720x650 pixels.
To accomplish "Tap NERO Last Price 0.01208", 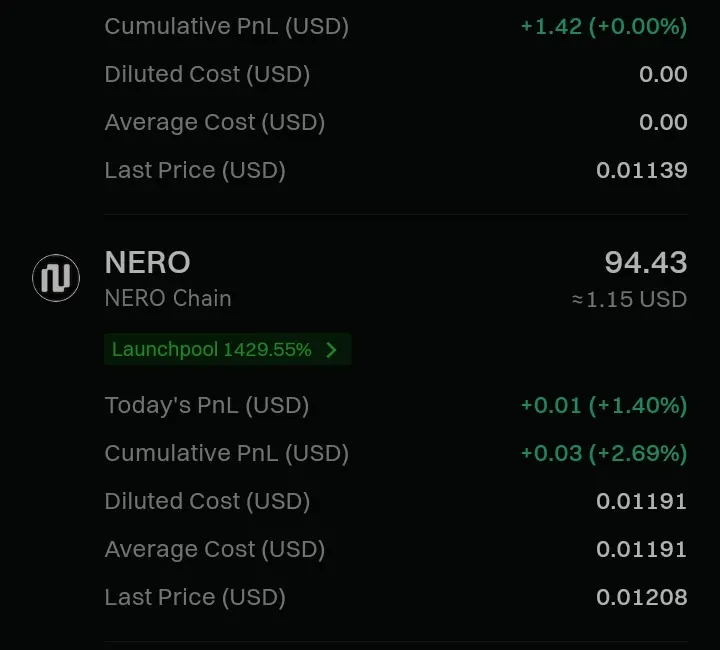I will [641, 597].
